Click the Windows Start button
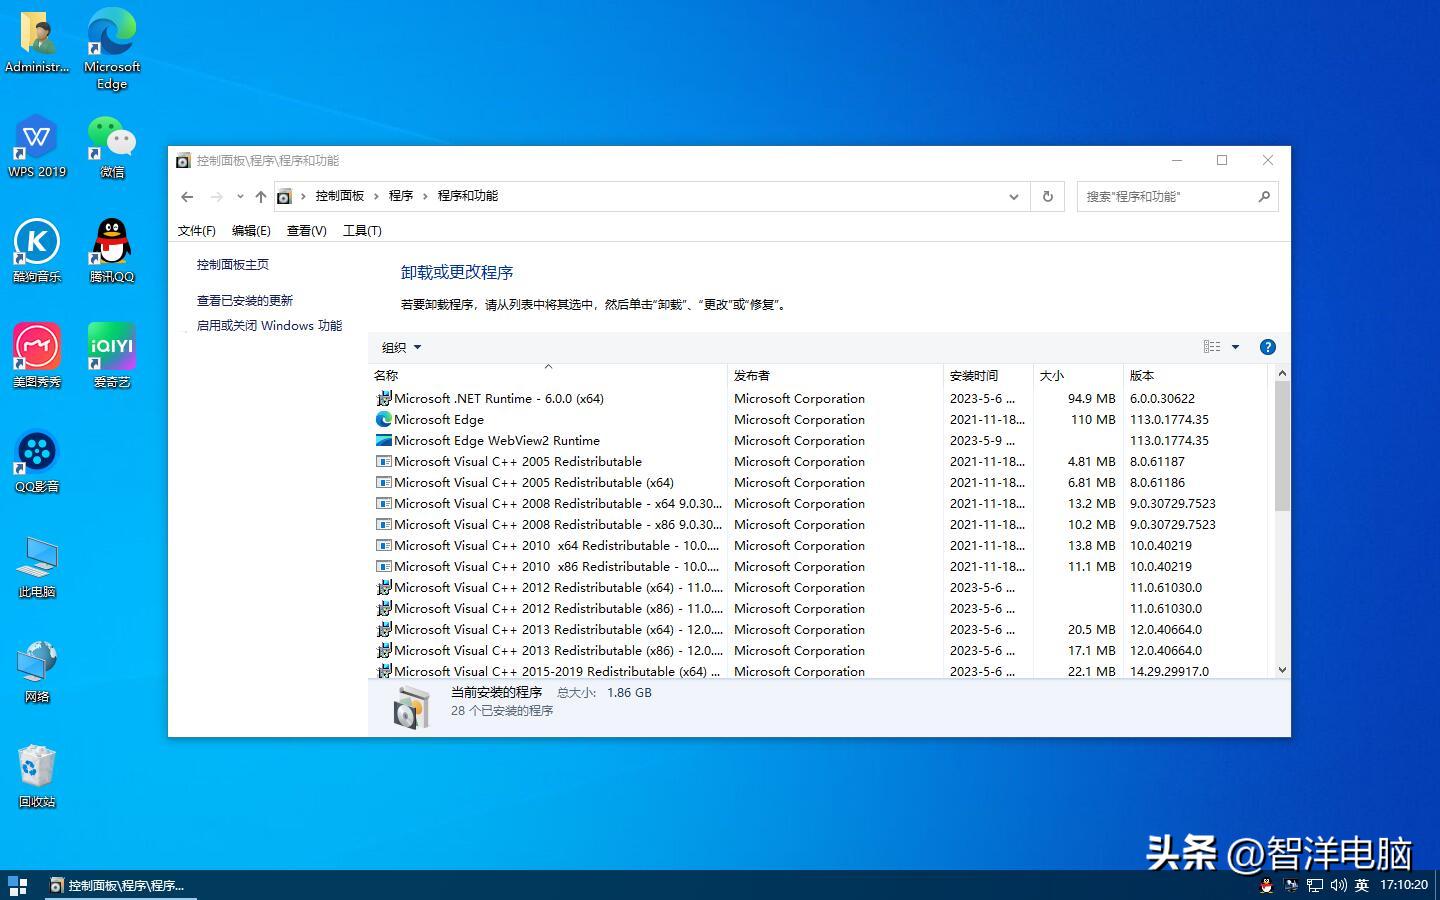This screenshot has width=1440, height=900. [17, 885]
